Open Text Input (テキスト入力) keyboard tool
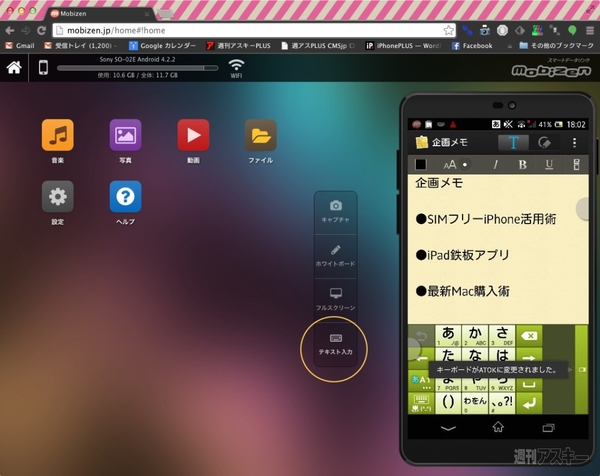600x476 pixels. click(x=336, y=344)
